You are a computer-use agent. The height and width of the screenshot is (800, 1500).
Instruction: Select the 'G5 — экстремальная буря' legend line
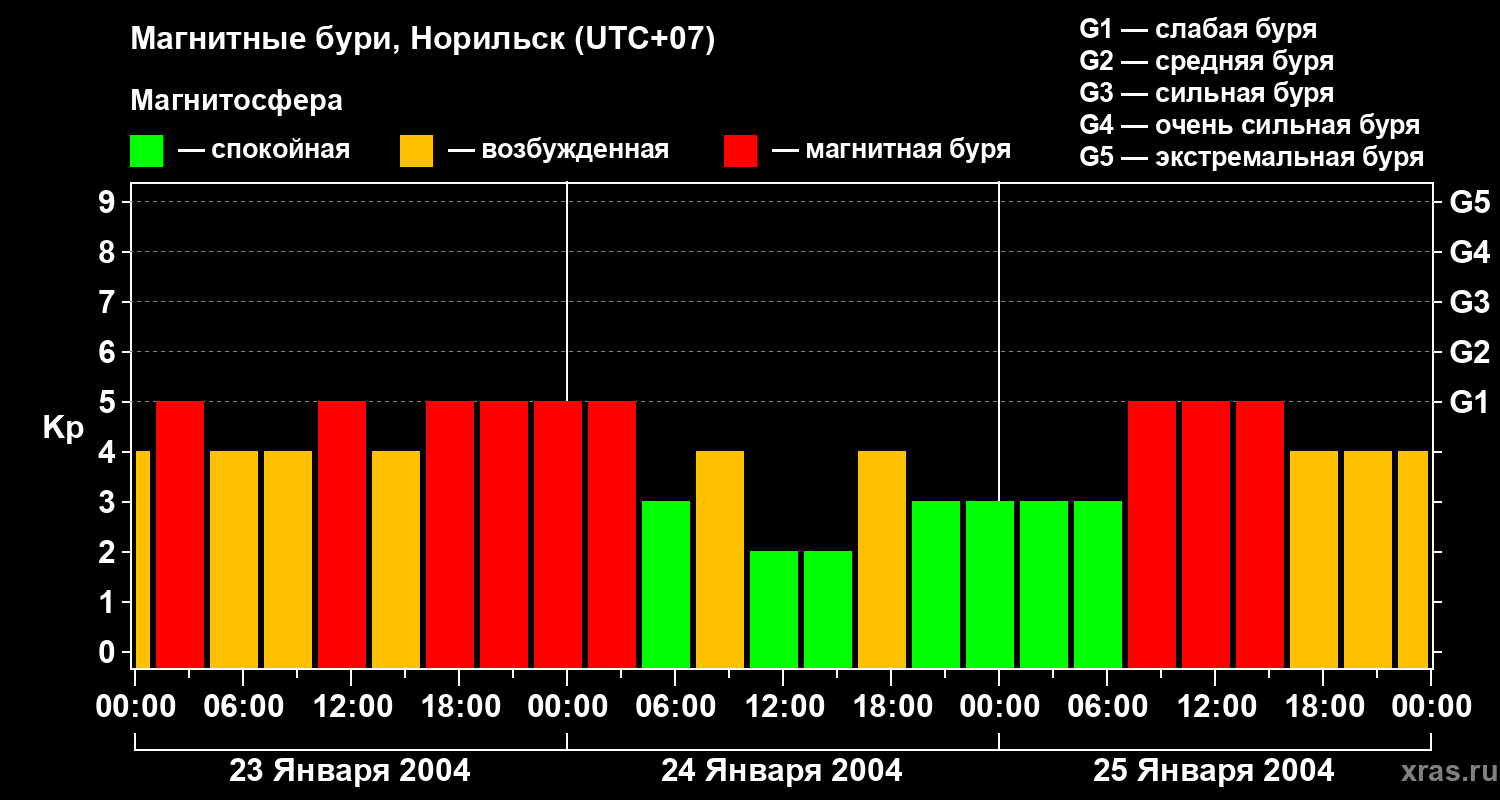tap(1252, 157)
